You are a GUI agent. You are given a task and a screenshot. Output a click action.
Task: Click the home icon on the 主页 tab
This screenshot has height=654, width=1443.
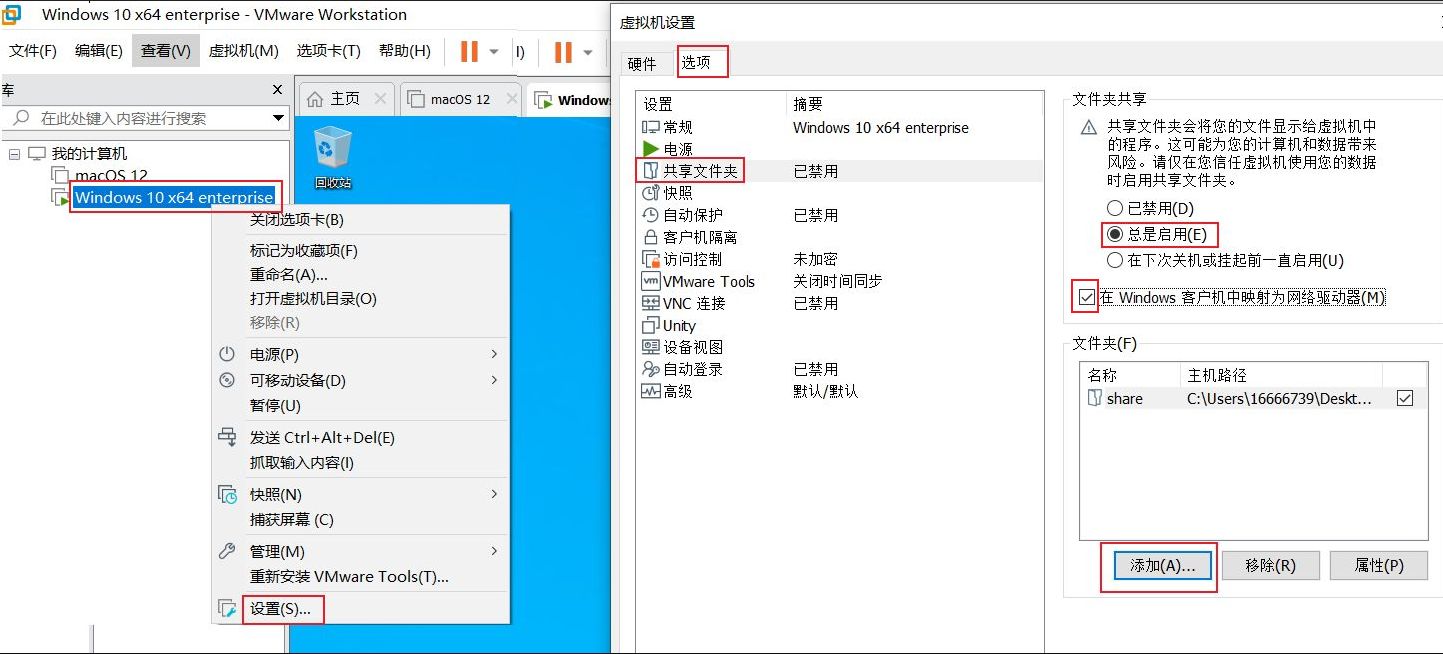tap(315, 99)
